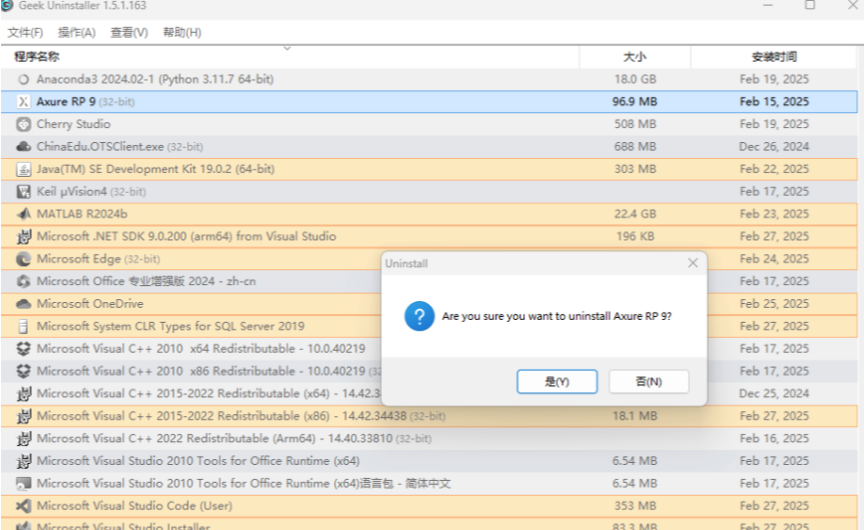
Task: Click the 96.9 MB size value
Action: (x=635, y=102)
